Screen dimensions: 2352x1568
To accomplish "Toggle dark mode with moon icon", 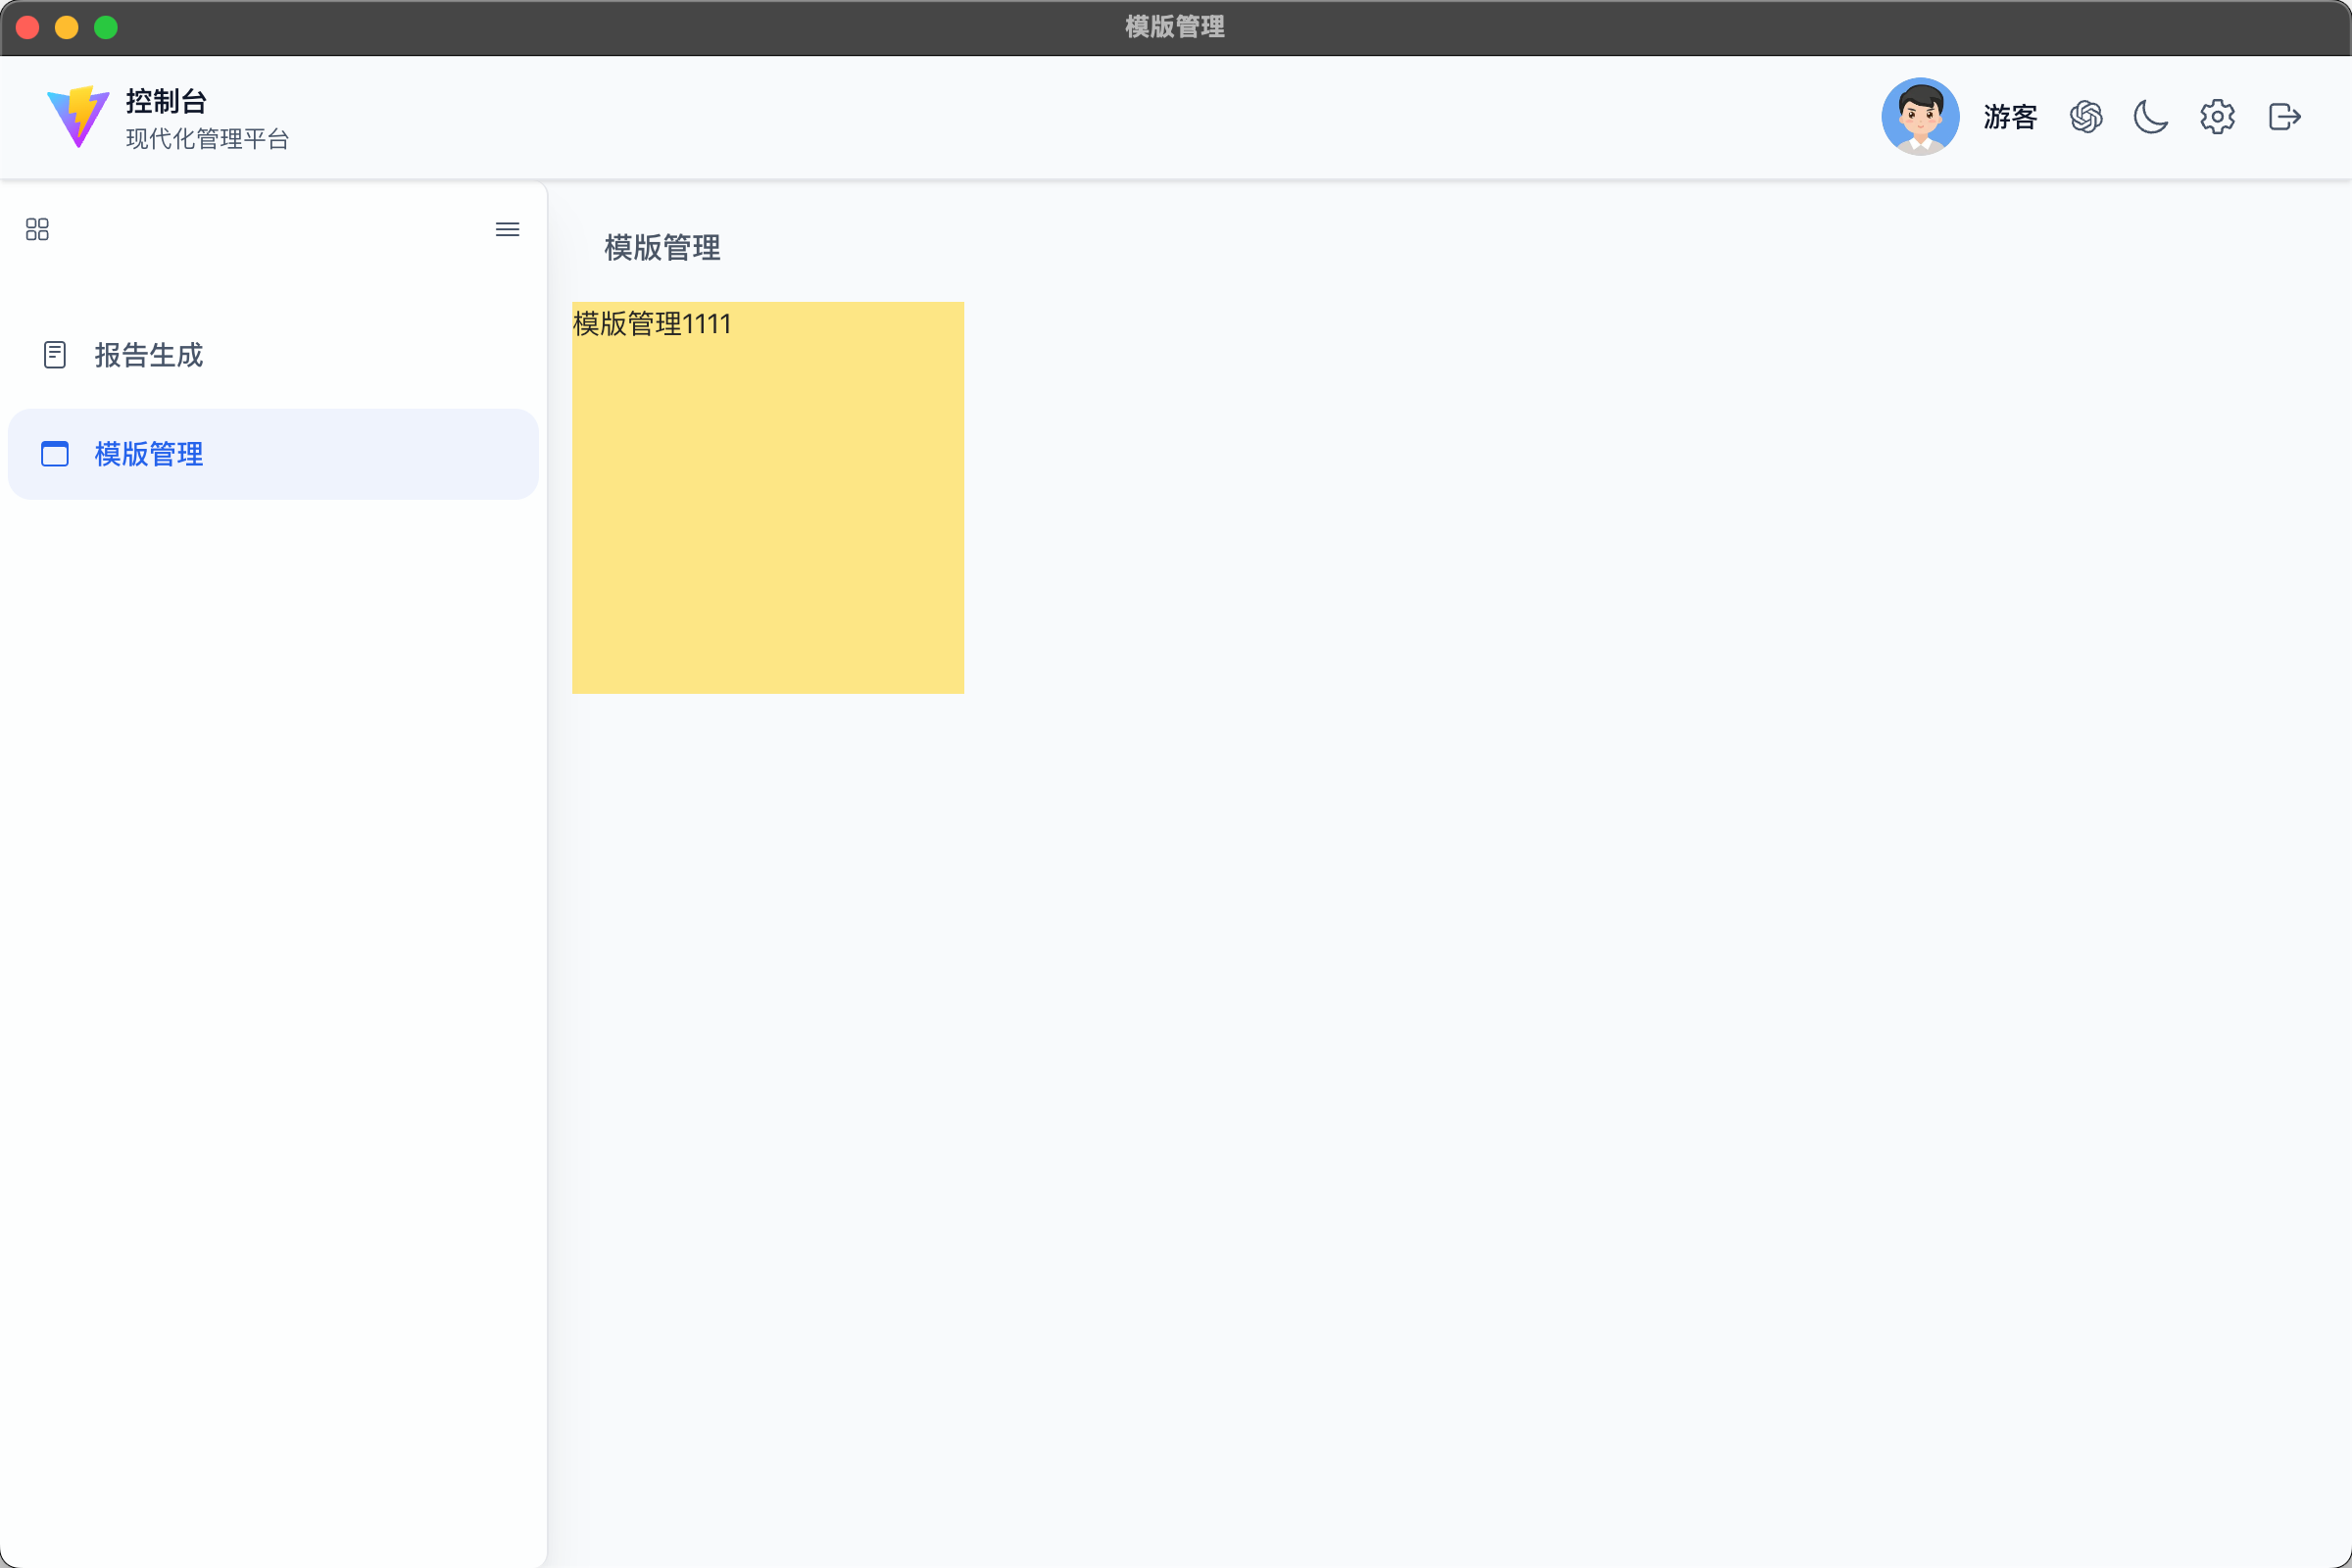I will [2151, 117].
